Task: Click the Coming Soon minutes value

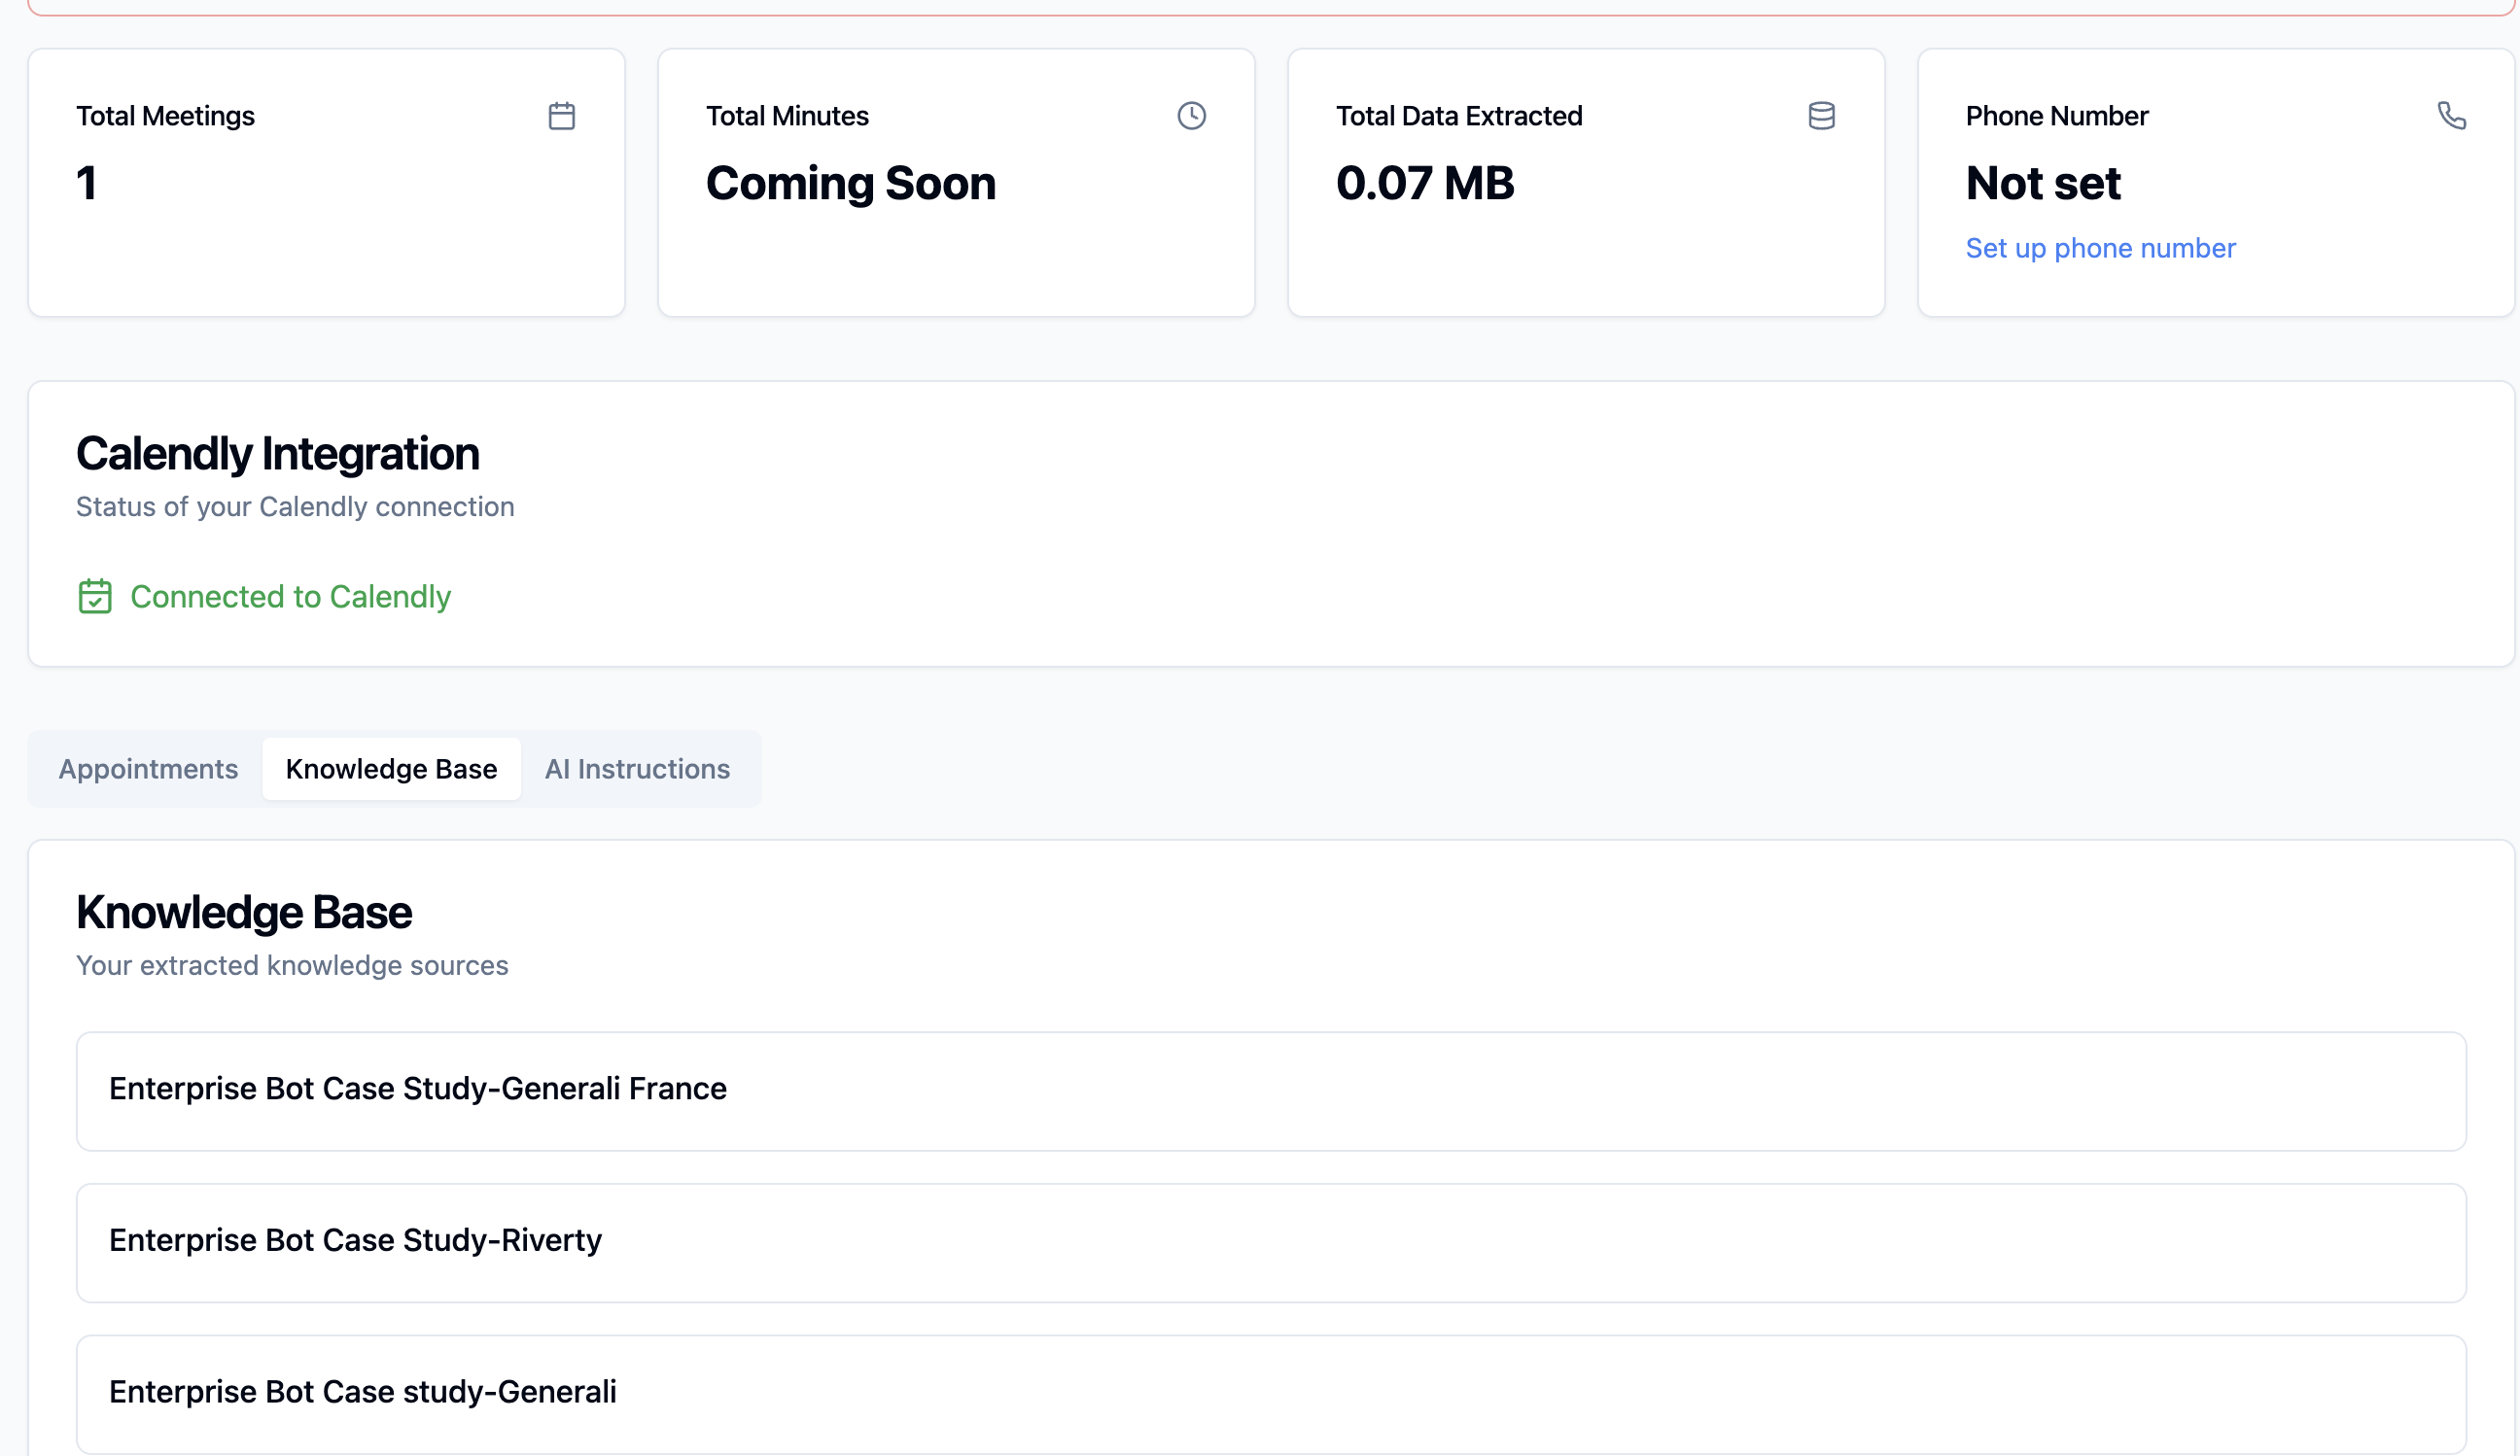Action: [x=850, y=184]
